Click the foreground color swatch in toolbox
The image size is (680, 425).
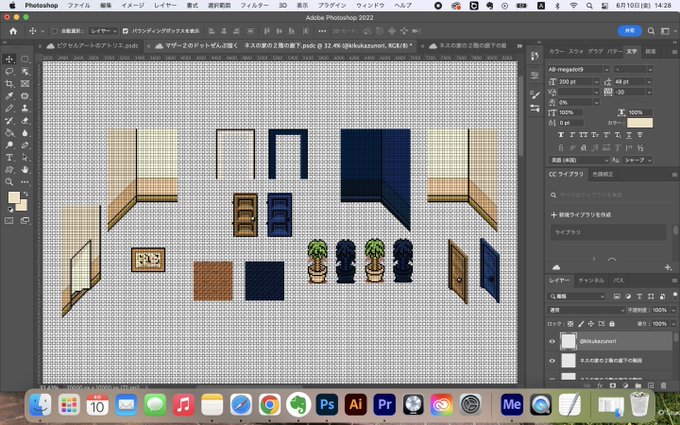pos(13,198)
